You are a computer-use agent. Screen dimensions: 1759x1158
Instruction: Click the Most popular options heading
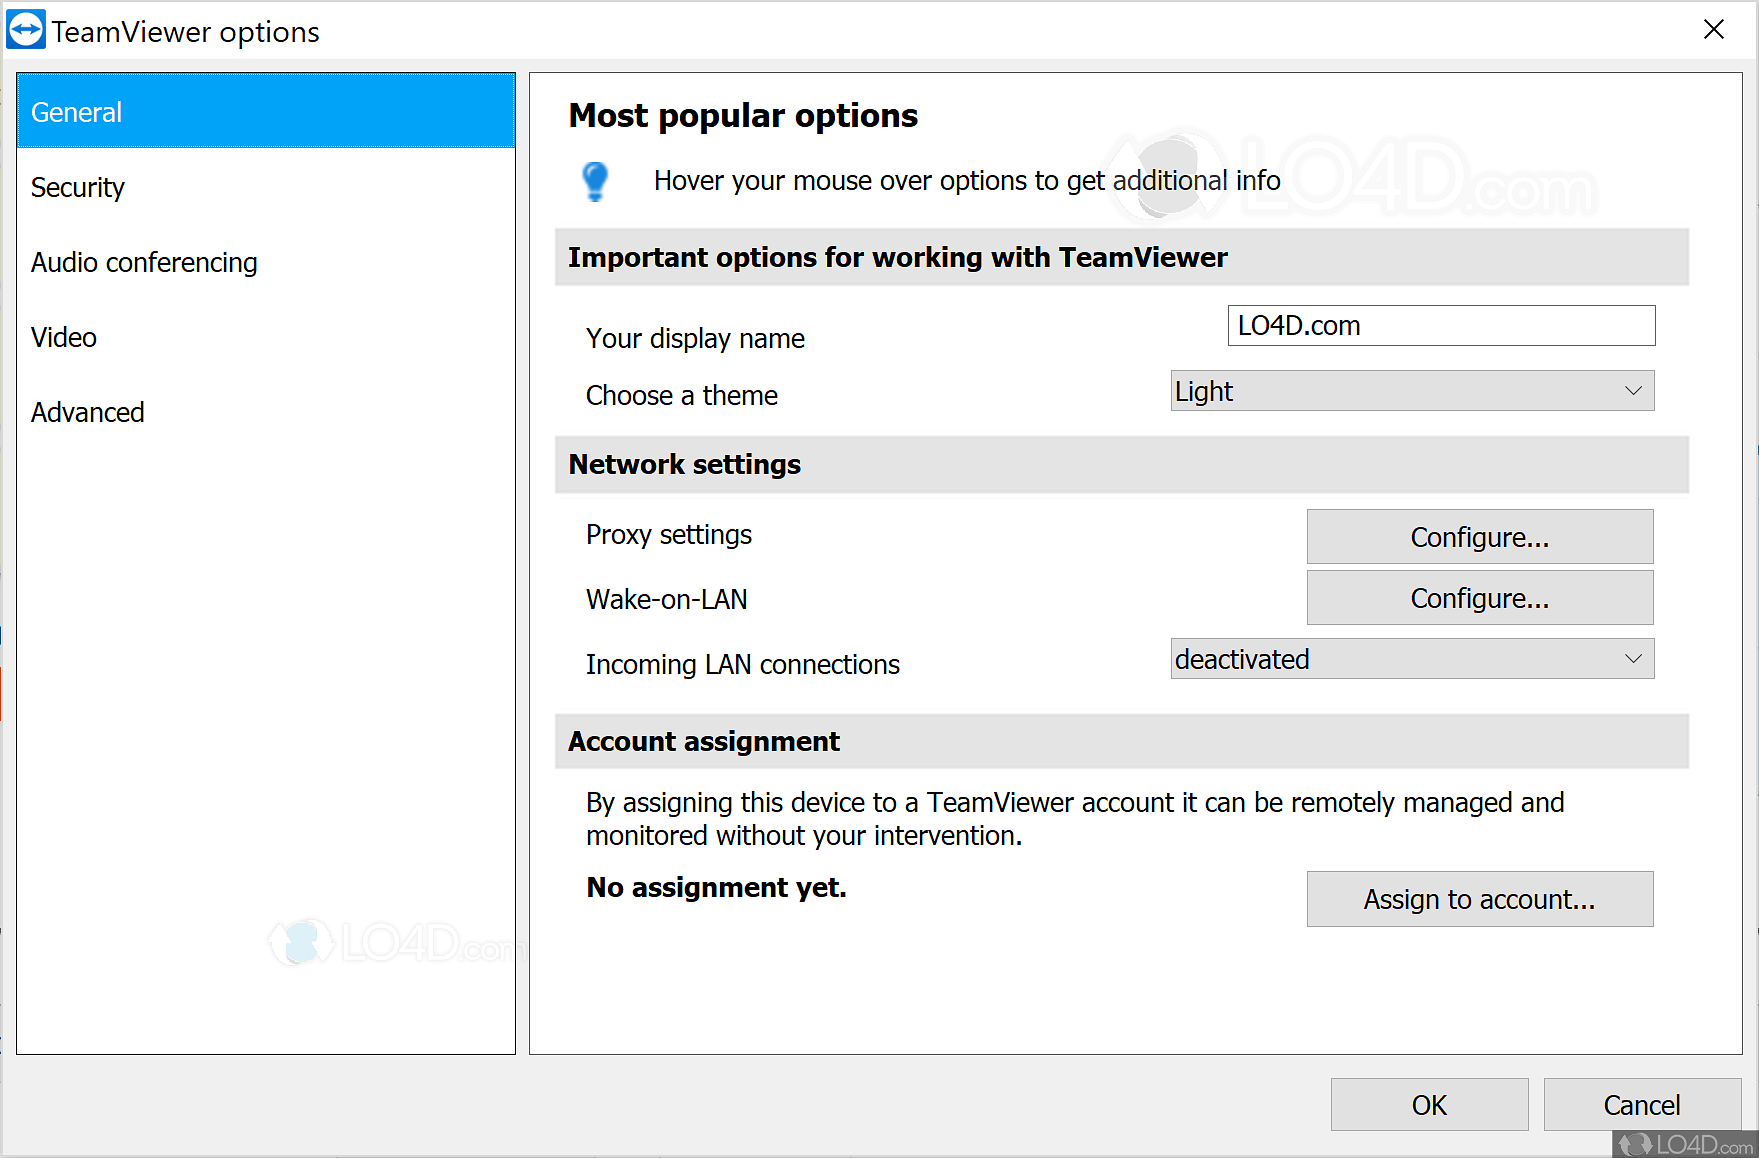point(743,116)
